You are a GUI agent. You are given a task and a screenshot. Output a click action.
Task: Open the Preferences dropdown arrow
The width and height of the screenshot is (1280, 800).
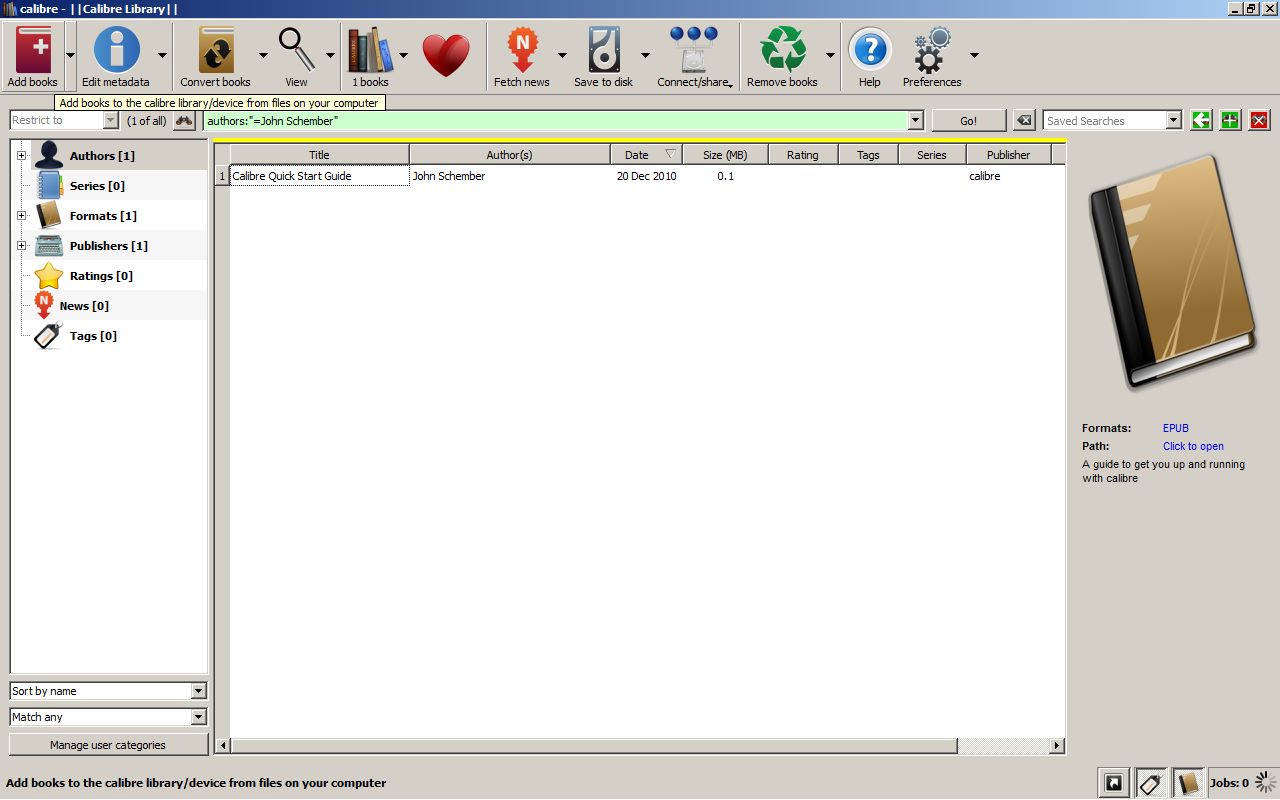click(x=974, y=56)
